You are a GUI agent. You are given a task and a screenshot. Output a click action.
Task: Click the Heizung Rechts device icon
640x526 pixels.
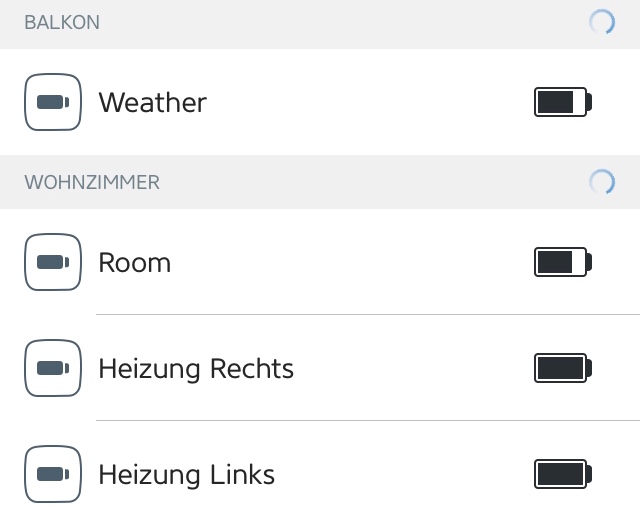52,369
